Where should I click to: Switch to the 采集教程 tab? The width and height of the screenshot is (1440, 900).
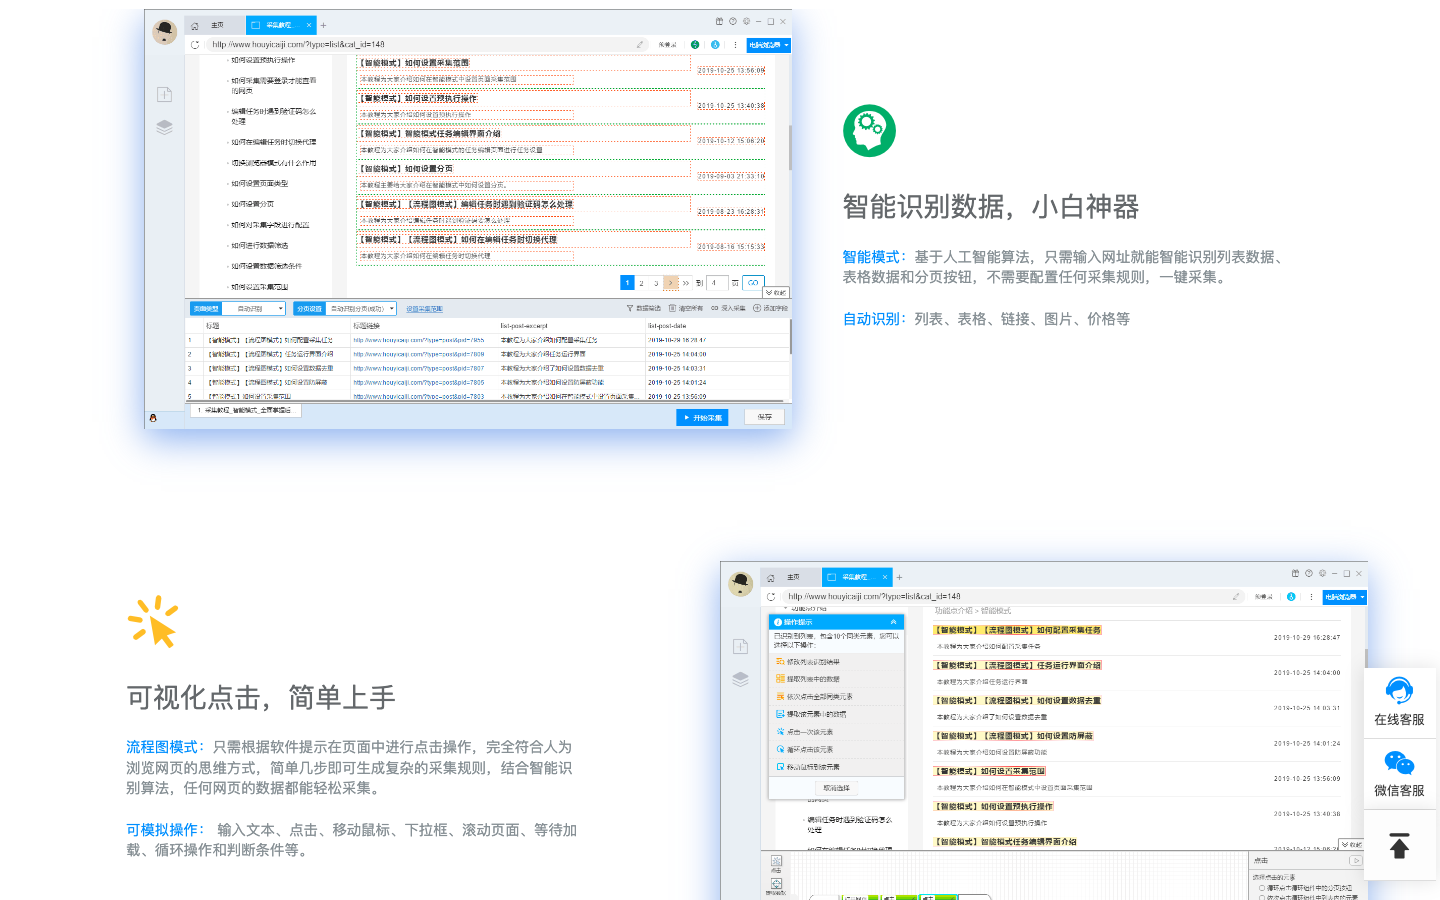click(278, 25)
